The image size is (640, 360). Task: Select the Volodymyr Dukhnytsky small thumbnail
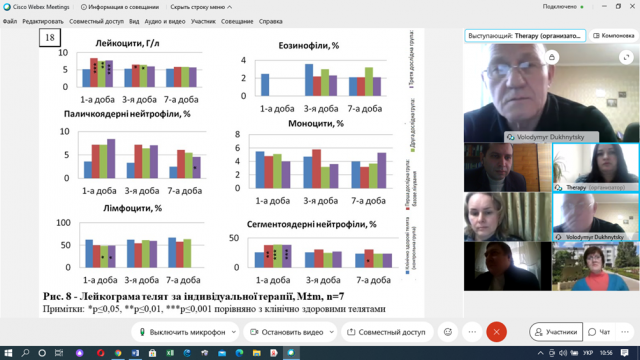(x=596, y=217)
